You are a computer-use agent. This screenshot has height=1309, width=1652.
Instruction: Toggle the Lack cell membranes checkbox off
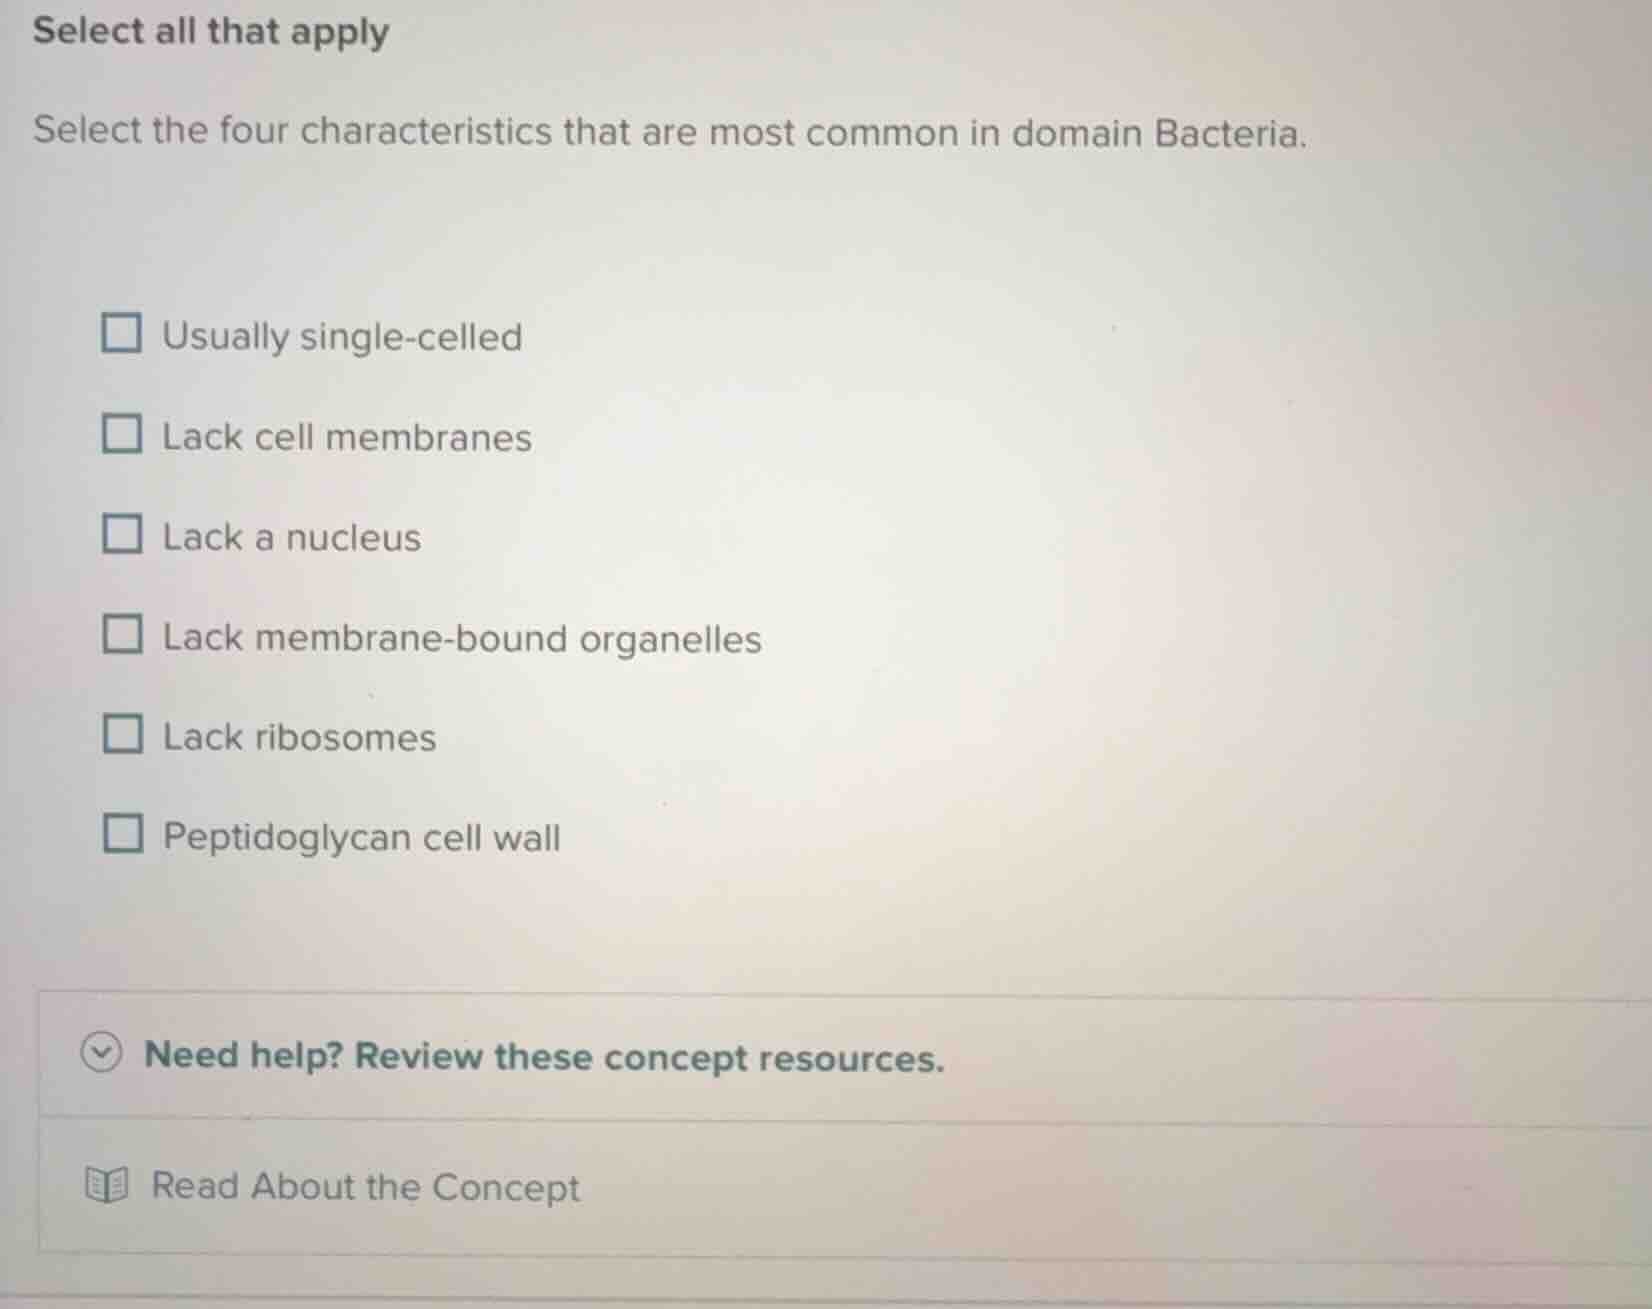point(122,434)
